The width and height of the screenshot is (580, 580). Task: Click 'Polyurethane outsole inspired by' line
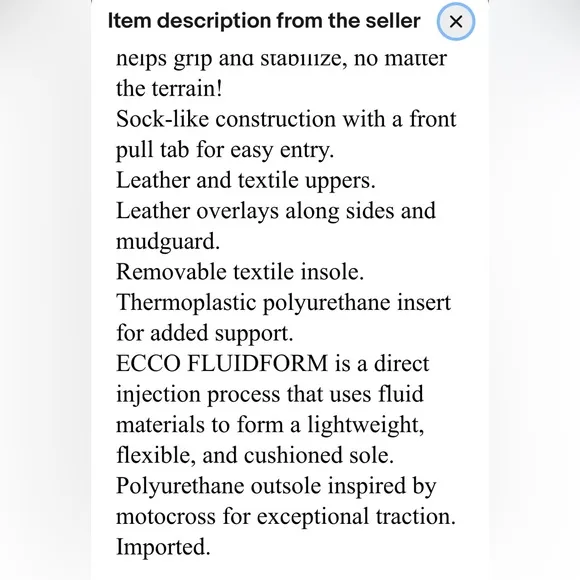point(276,486)
